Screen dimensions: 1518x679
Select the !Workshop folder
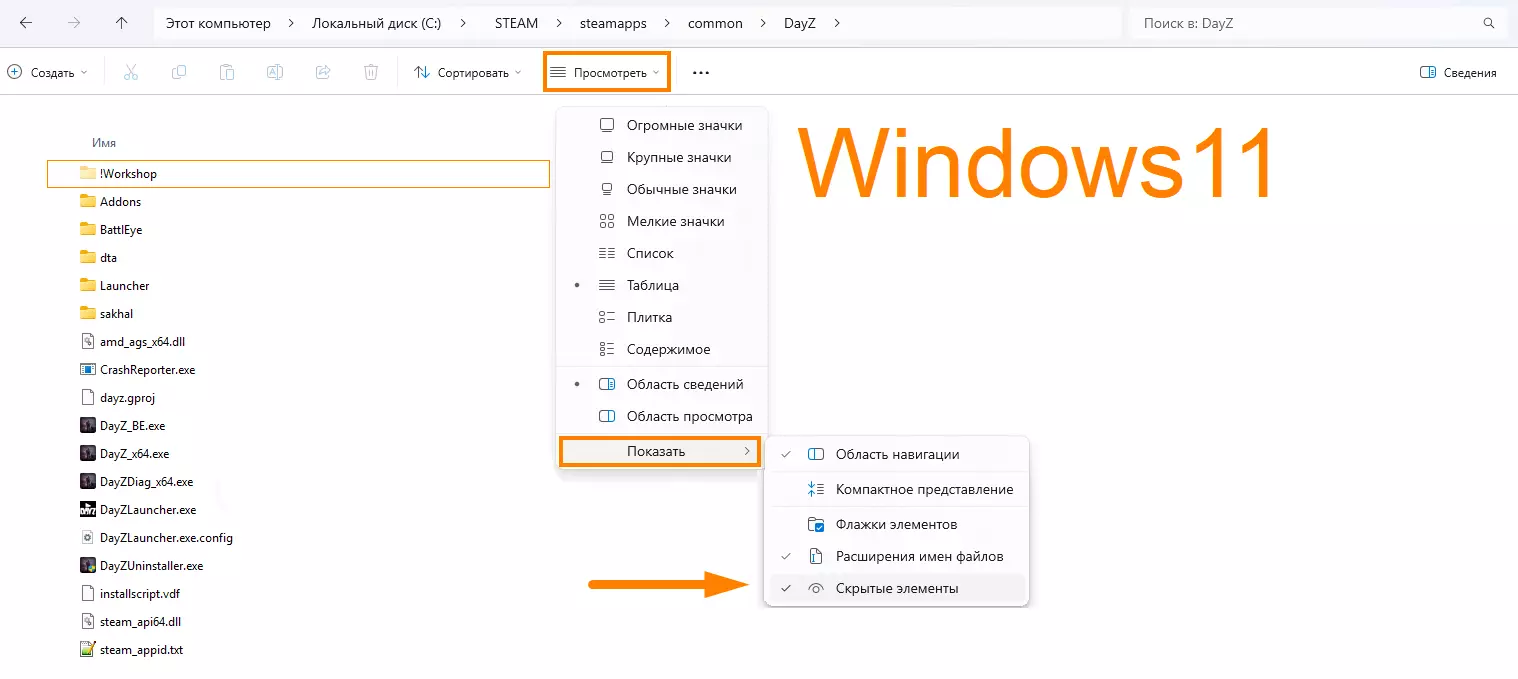click(x=298, y=173)
